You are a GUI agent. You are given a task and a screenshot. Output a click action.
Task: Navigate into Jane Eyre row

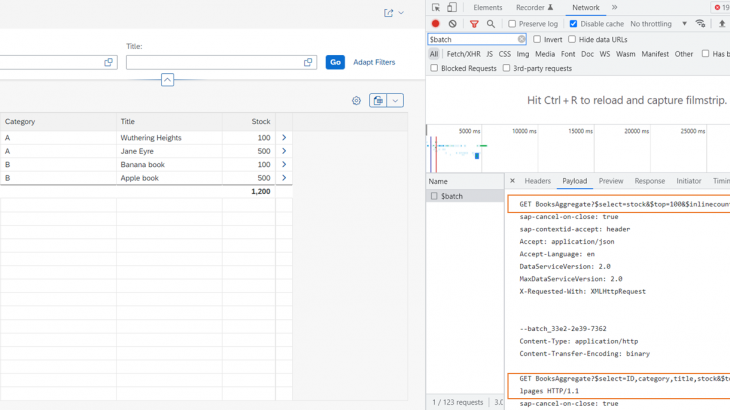[284, 151]
